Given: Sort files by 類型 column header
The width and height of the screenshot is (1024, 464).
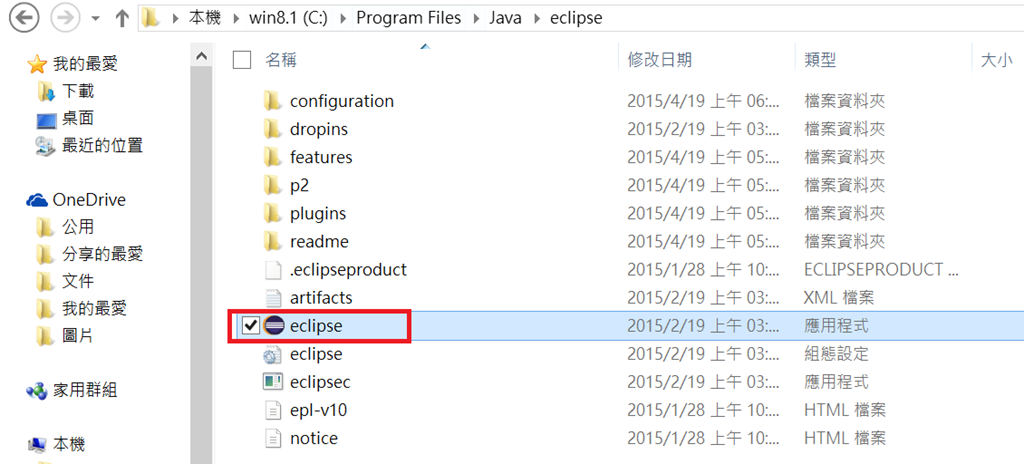Looking at the screenshot, I should click(x=820, y=60).
